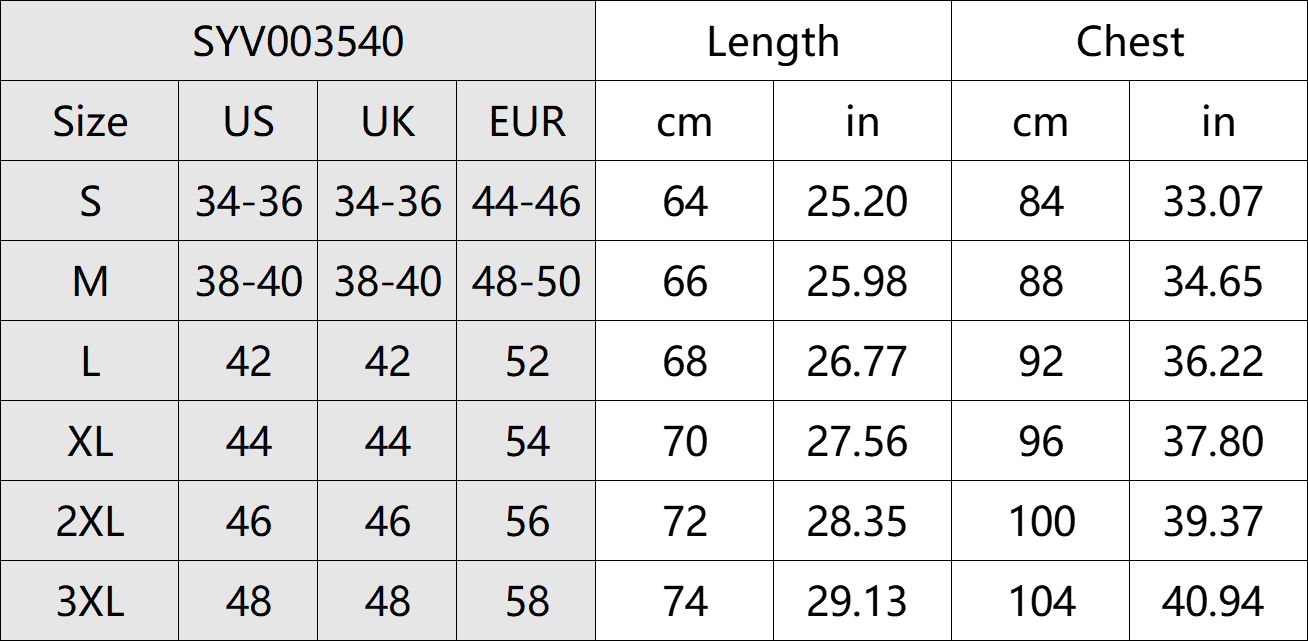Click the 2XL size row label
This screenshot has width=1308, height=641.
coord(90,522)
